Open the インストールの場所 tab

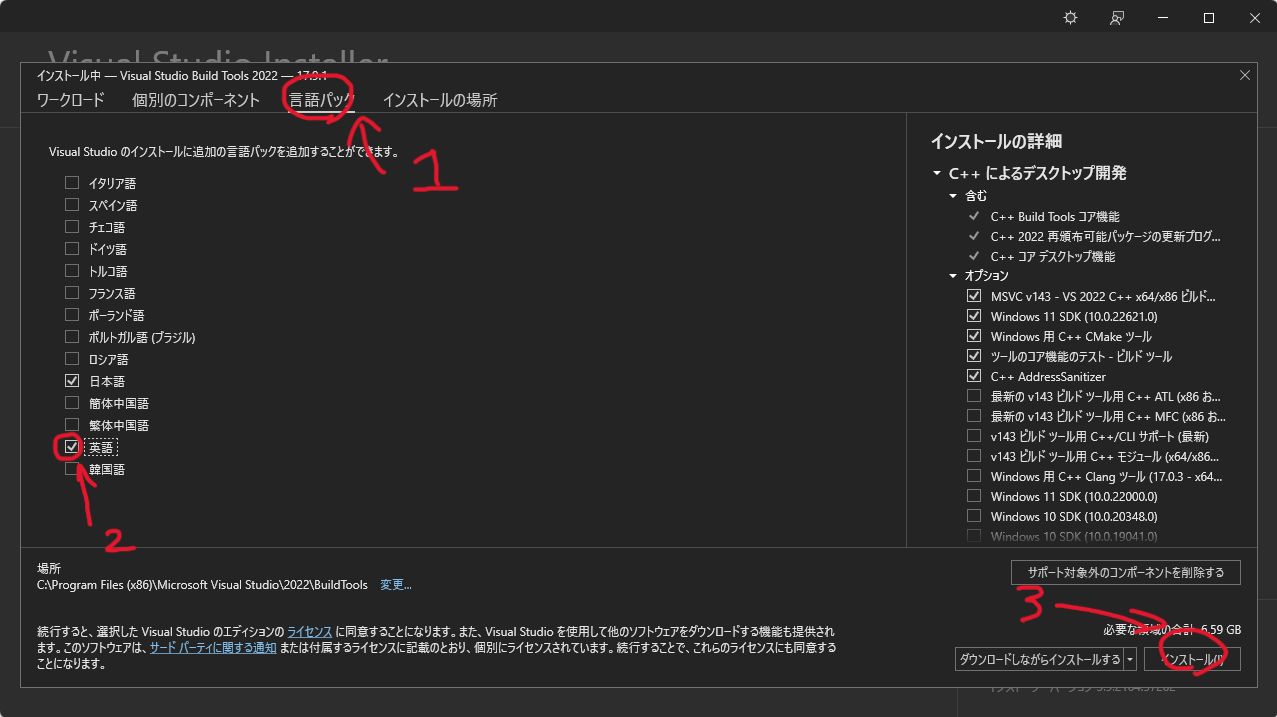pos(440,100)
